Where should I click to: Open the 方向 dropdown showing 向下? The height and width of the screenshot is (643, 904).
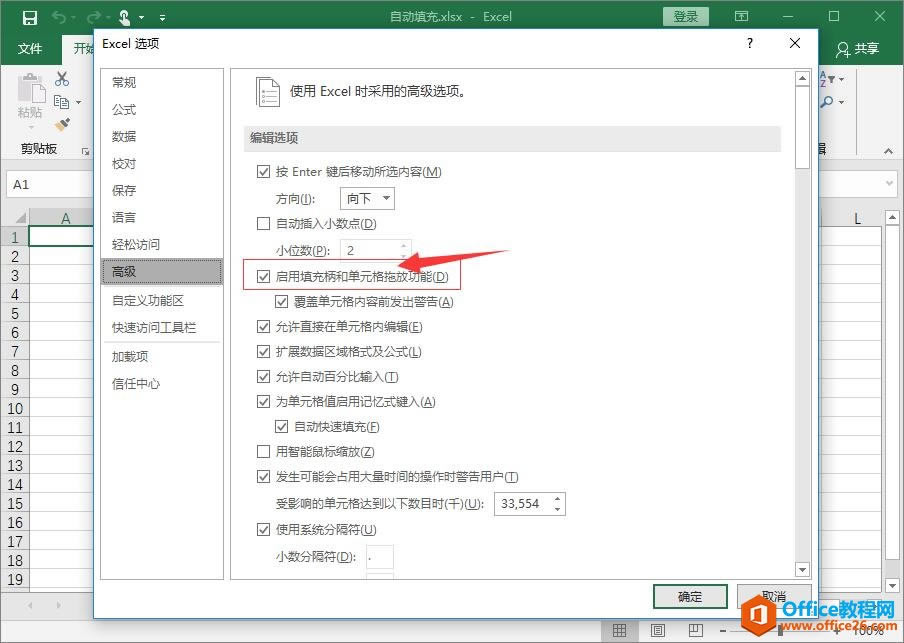pos(388,198)
